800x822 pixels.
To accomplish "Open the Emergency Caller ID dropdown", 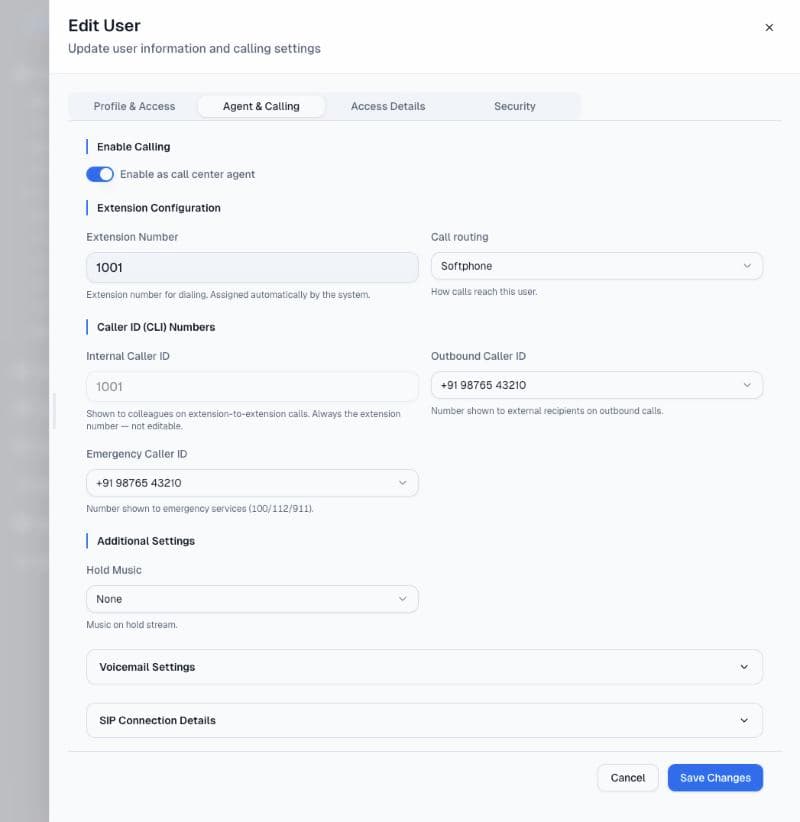I will point(252,483).
